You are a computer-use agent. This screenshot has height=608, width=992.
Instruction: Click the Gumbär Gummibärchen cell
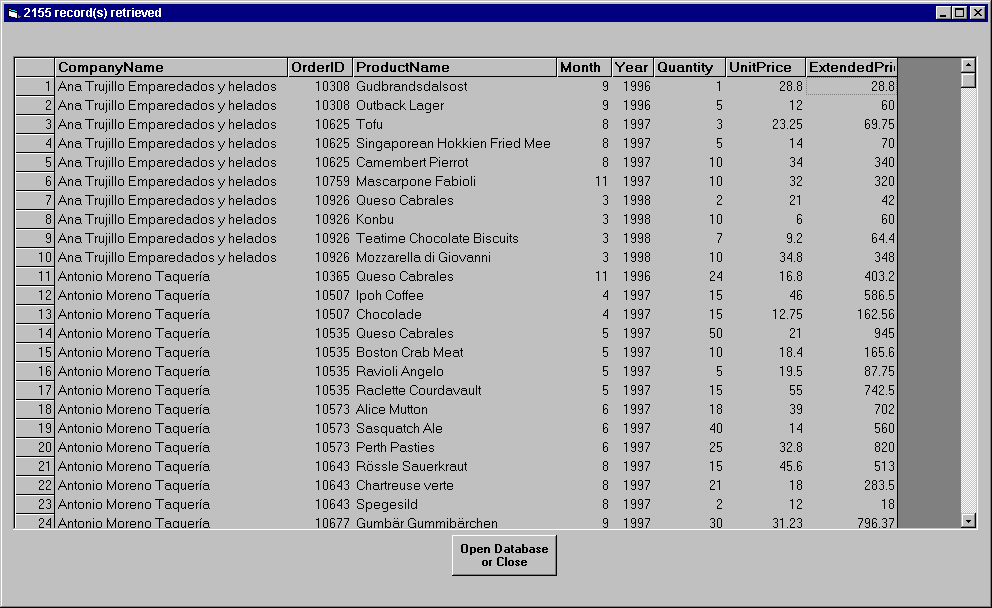click(454, 522)
